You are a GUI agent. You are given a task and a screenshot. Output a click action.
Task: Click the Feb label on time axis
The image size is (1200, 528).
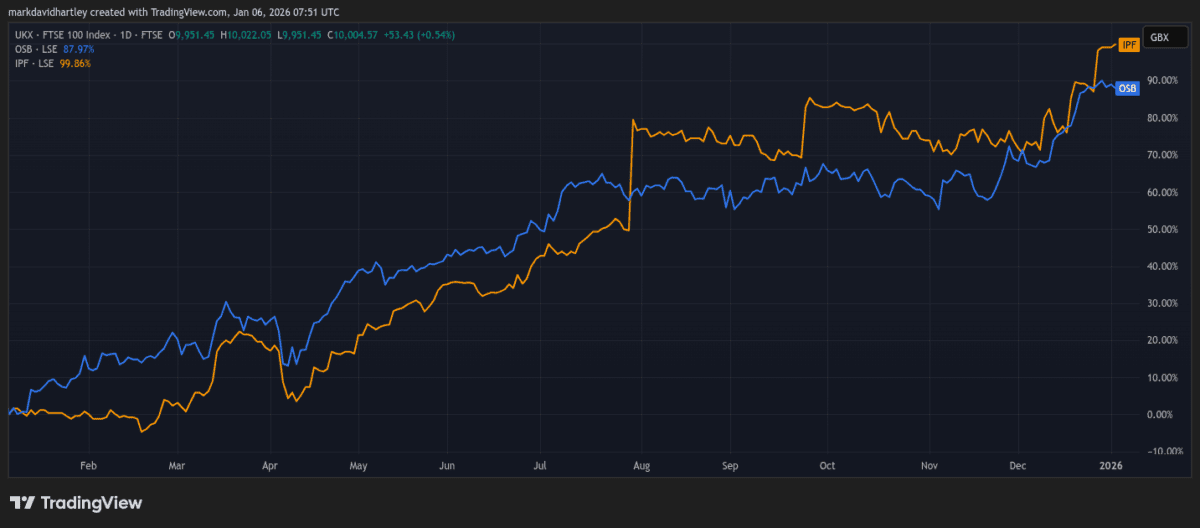point(87,466)
